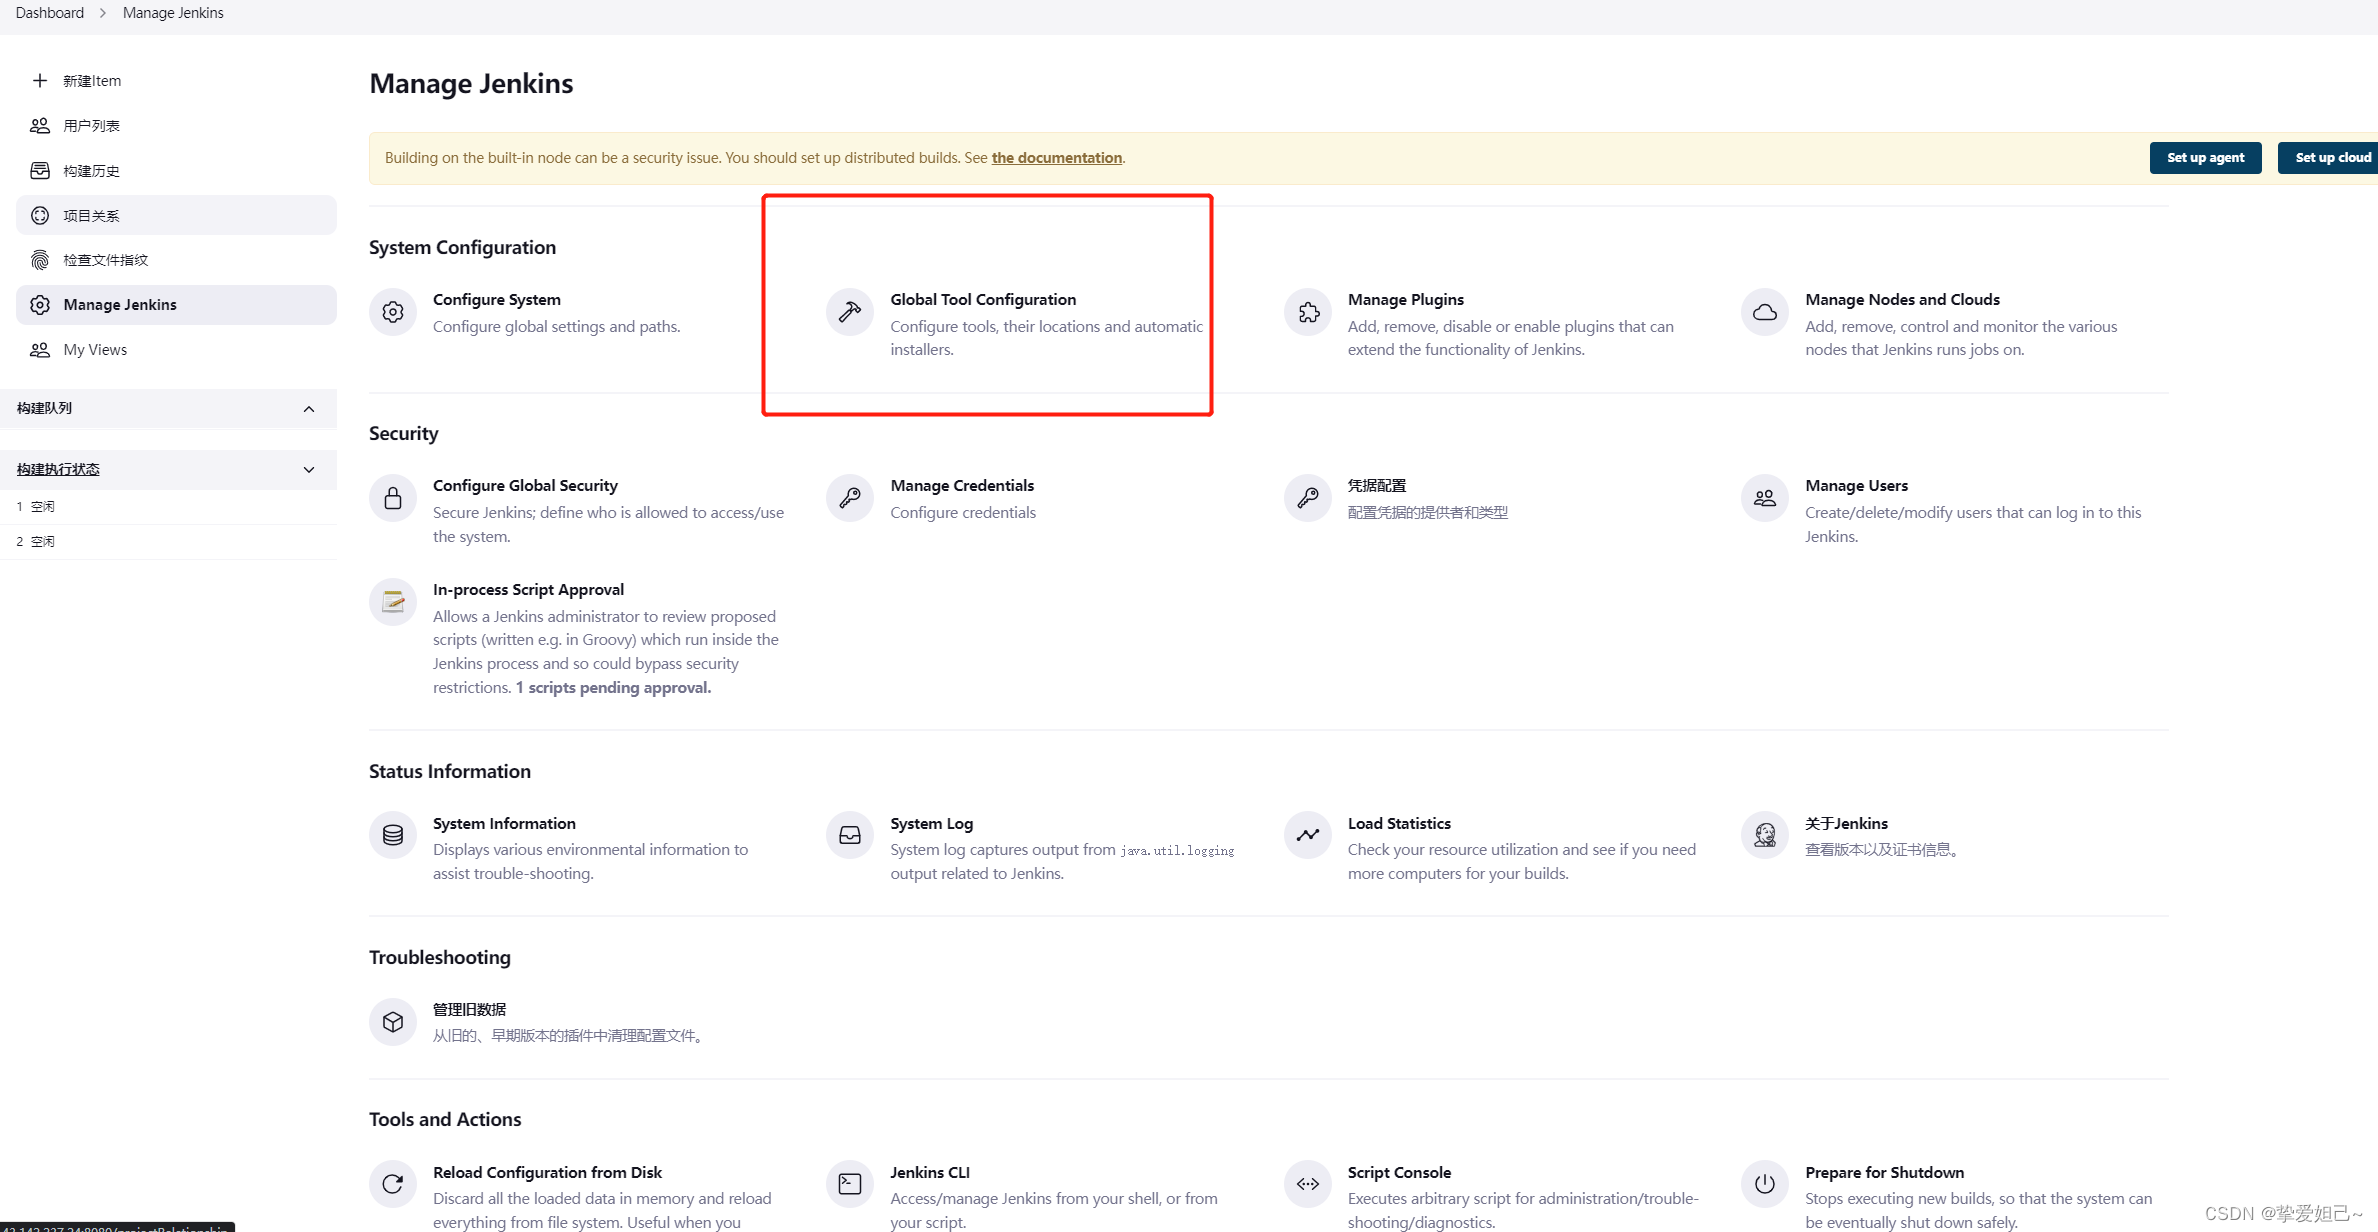The width and height of the screenshot is (2378, 1232).
Task: Open the Prepare for Shutdown title link
Action: 1884,1172
